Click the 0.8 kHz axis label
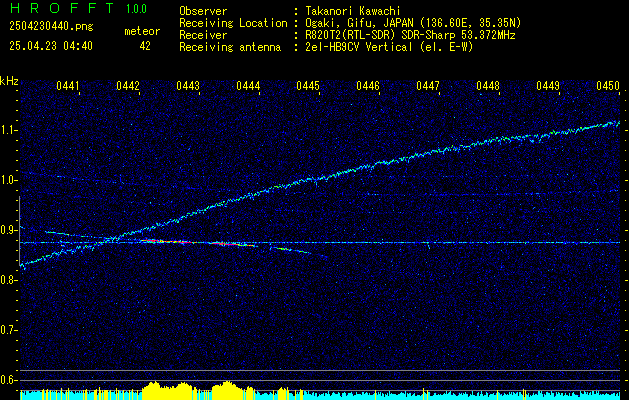The height and width of the screenshot is (400, 629). point(8,280)
